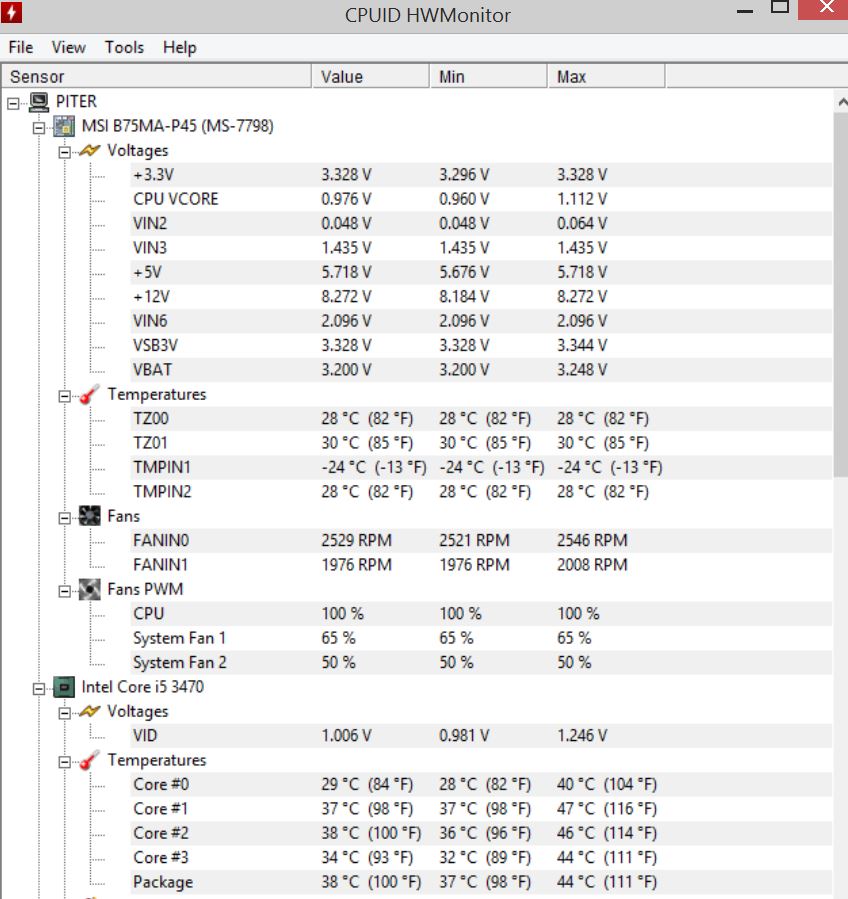
Task: Click the Fans category fan icon
Action: (89, 516)
